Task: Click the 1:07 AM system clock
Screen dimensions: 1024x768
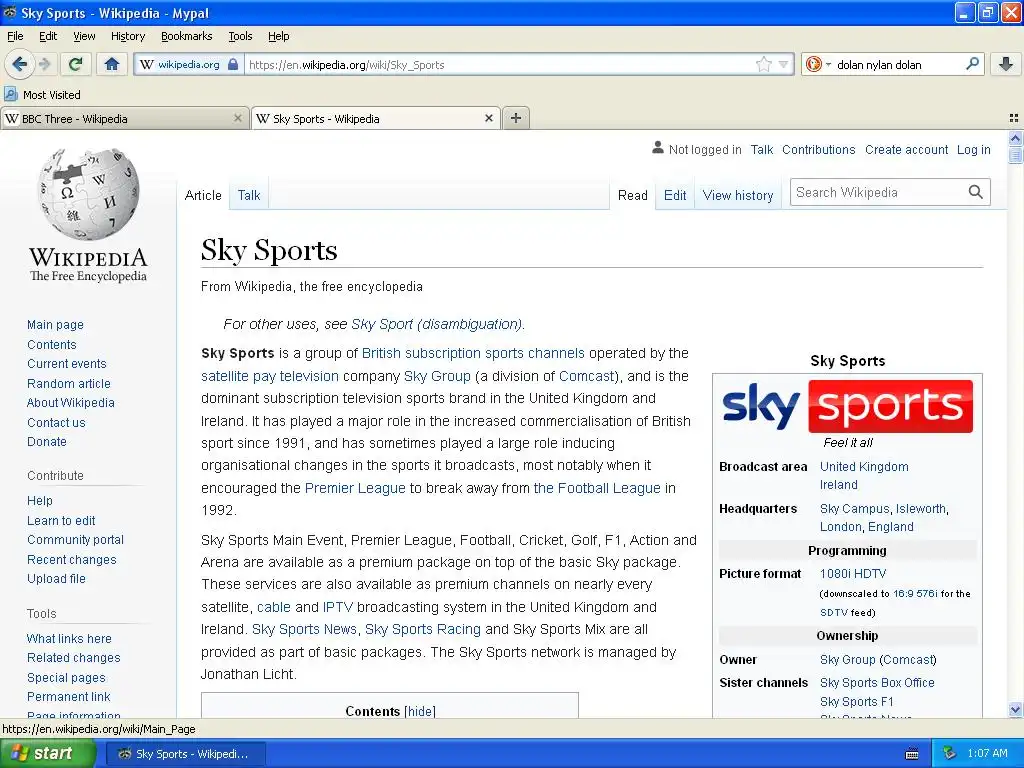Action: [987, 754]
